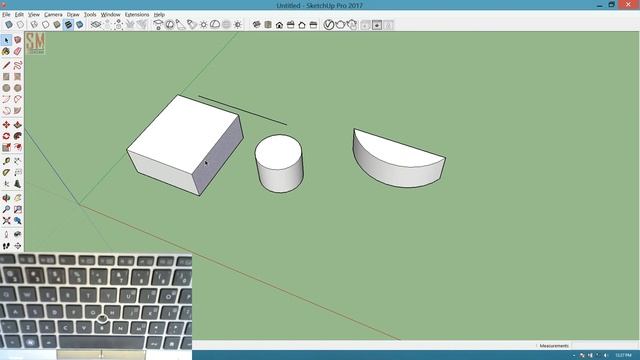Open the Draw menu
Image resolution: width=640 pixels, height=360 pixels.
click(73, 14)
